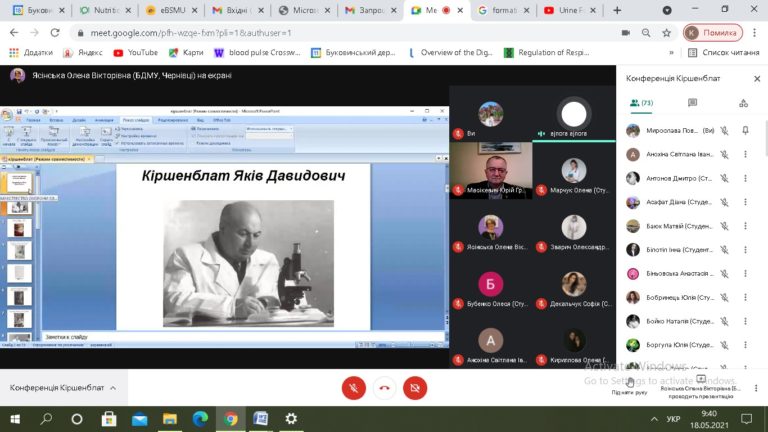Open more options for Анохіна Світлана
This screenshot has width=768, height=432.
(x=745, y=154)
